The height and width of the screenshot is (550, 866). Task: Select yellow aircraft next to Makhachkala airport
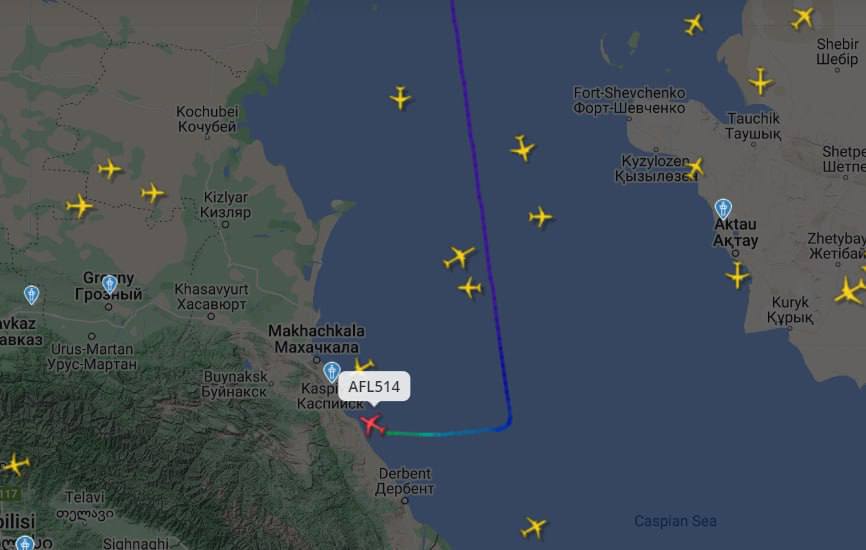click(363, 365)
